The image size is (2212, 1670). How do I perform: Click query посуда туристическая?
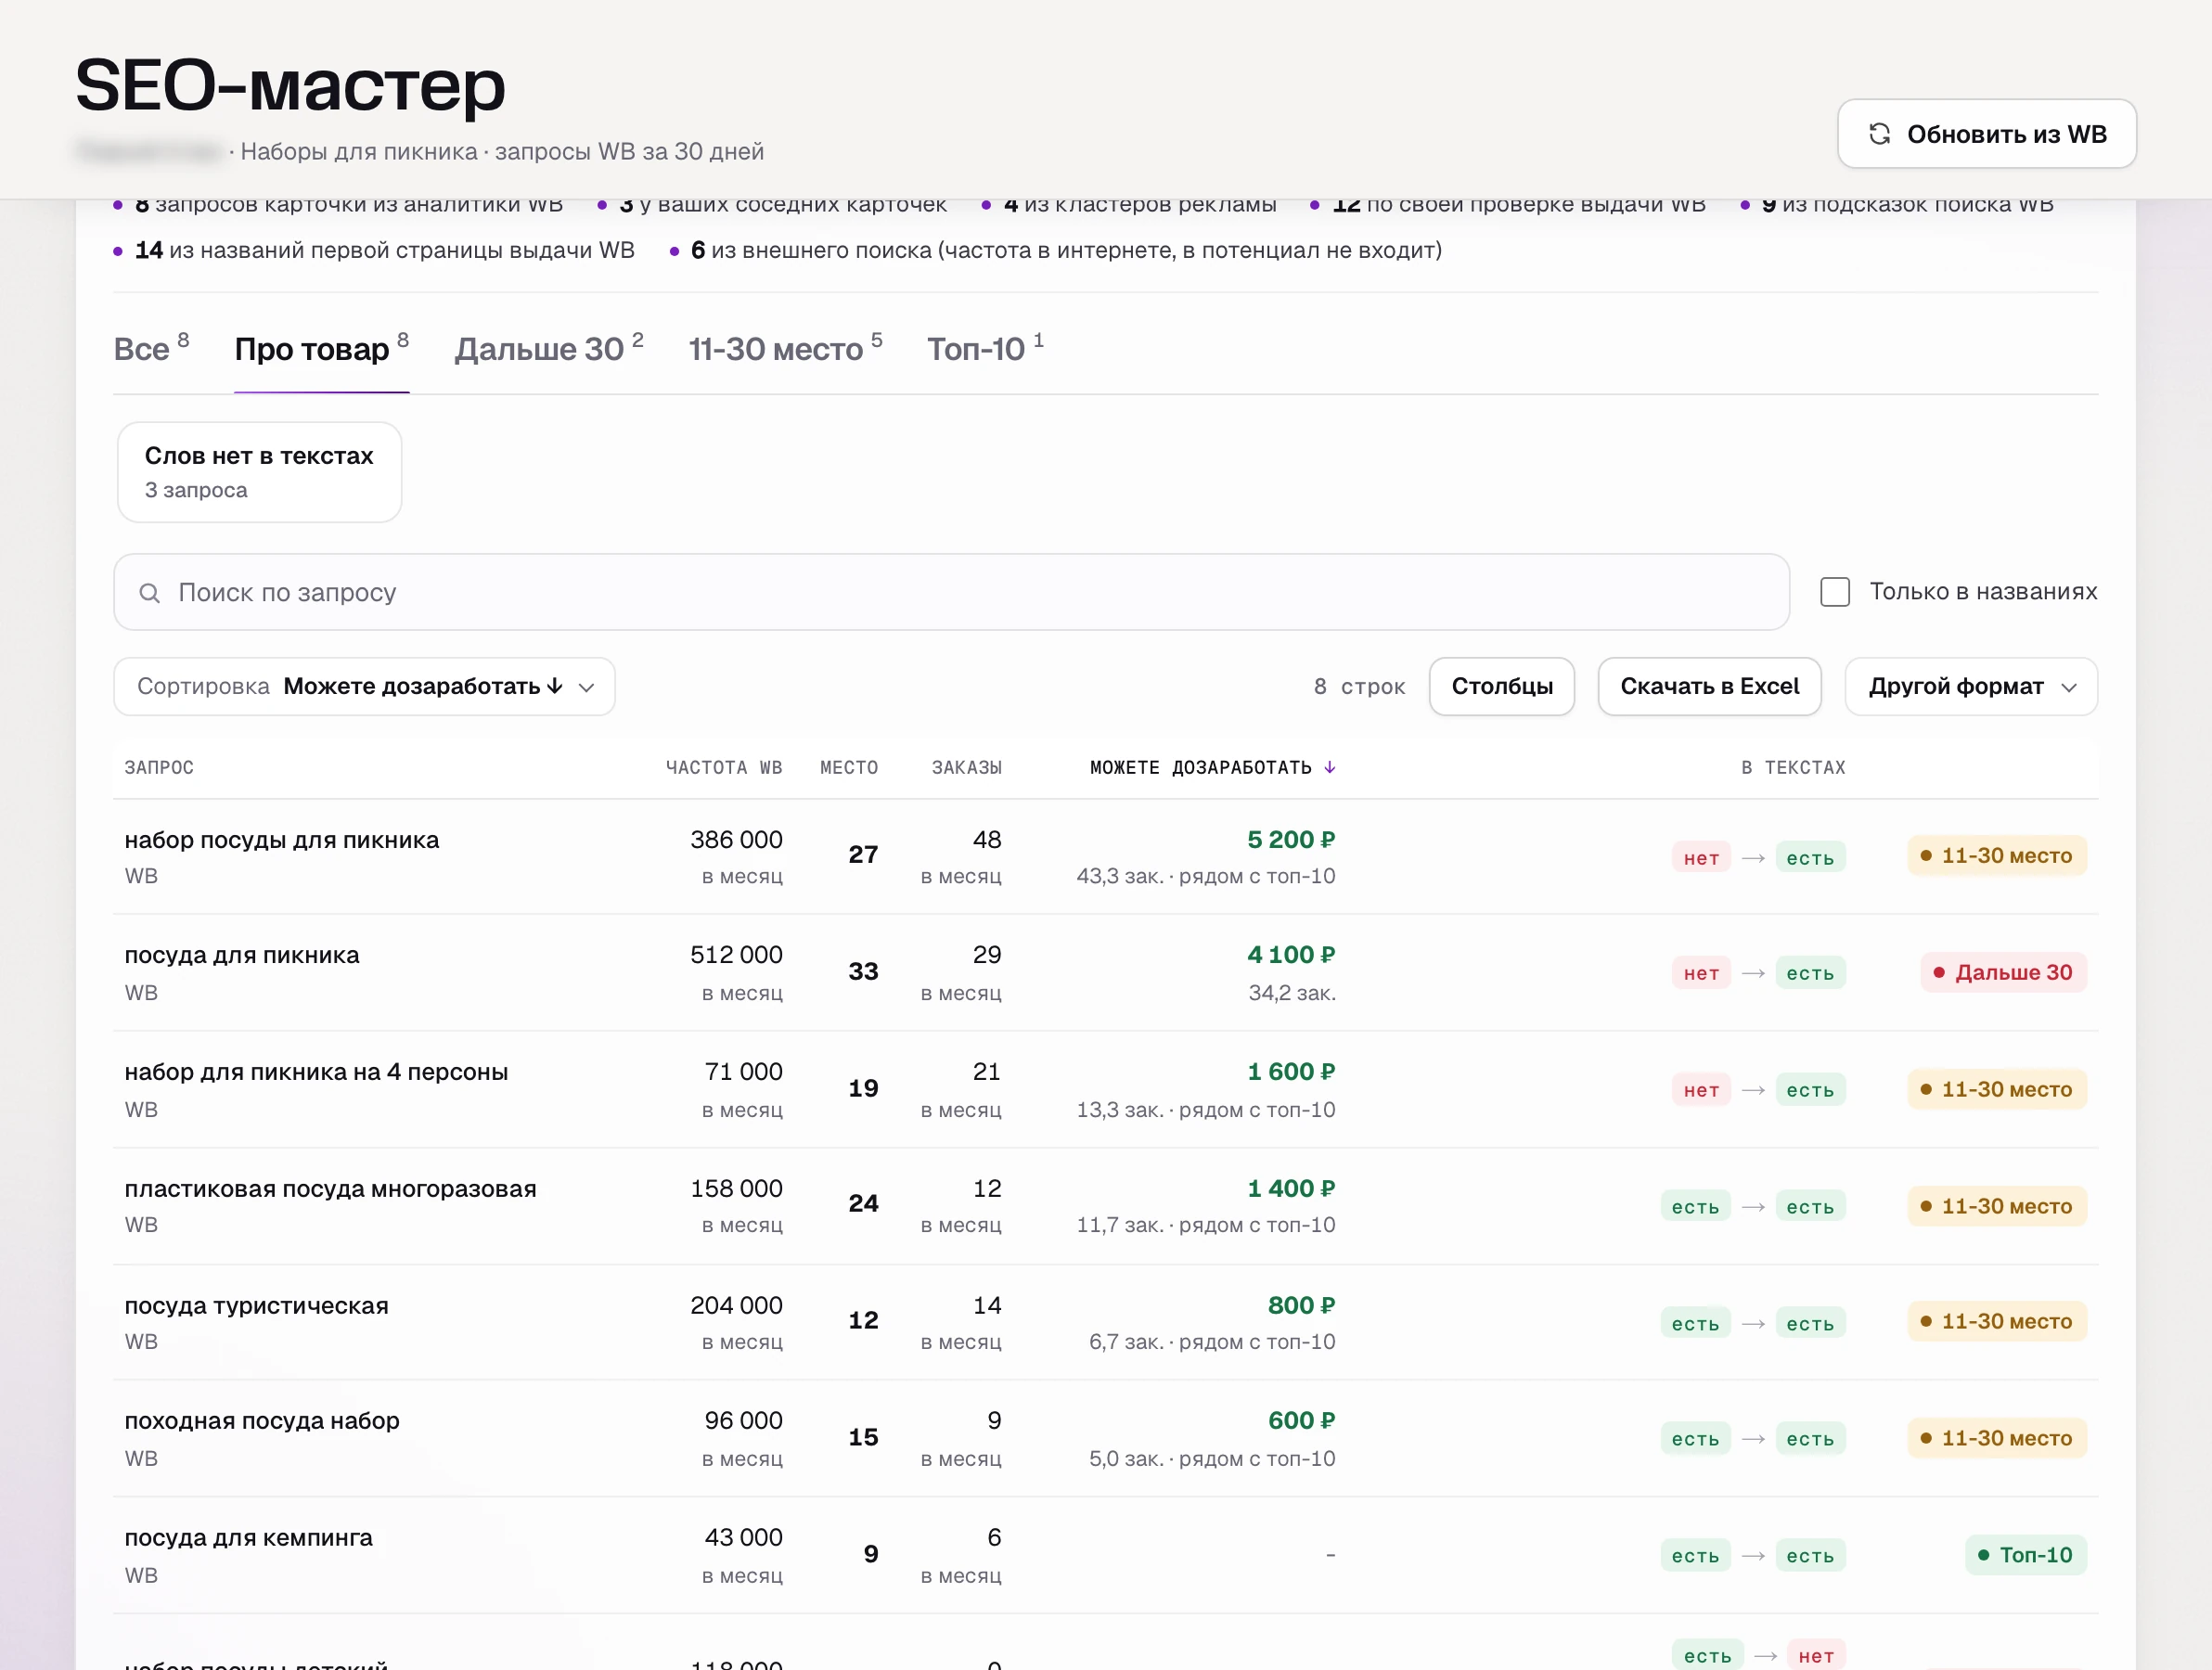click(256, 1306)
